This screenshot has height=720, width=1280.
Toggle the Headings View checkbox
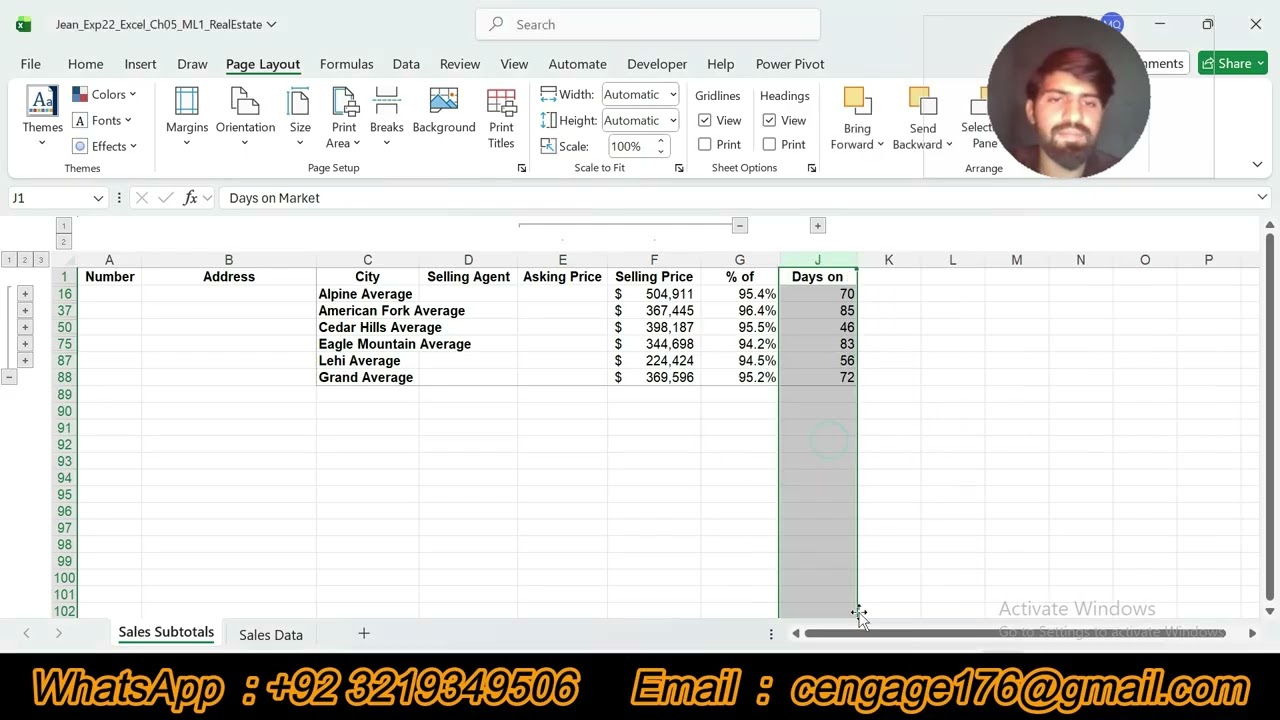(769, 120)
